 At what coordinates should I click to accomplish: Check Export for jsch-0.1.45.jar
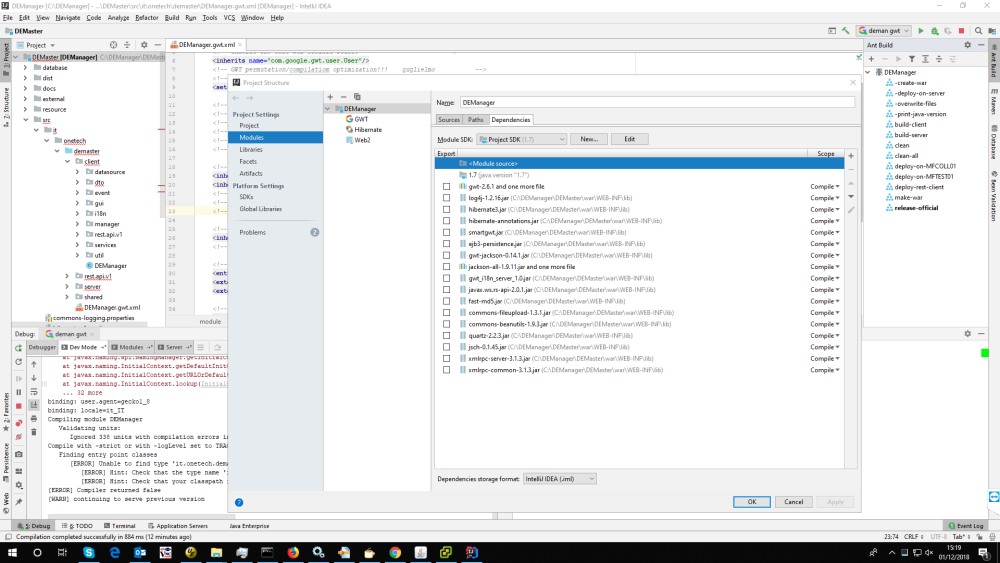[x=446, y=347]
